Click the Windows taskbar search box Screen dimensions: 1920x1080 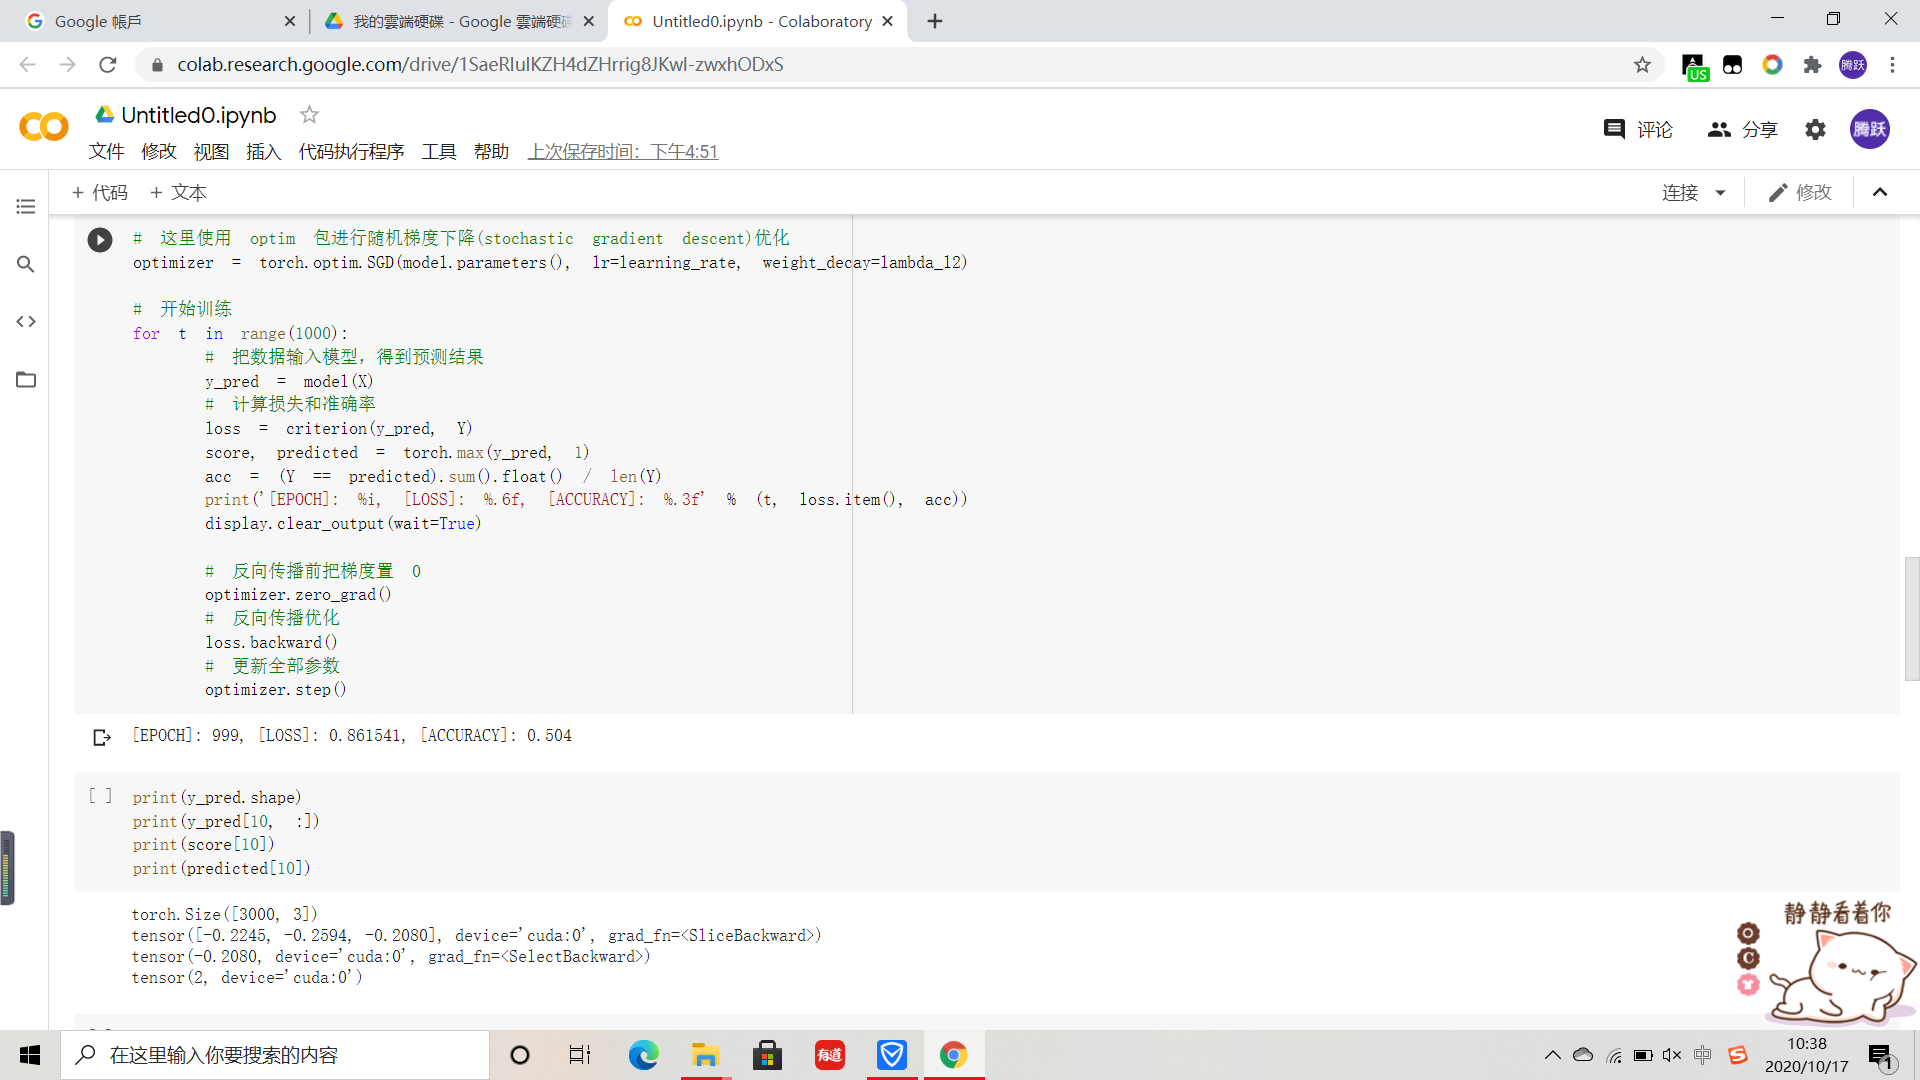coord(275,1055)
